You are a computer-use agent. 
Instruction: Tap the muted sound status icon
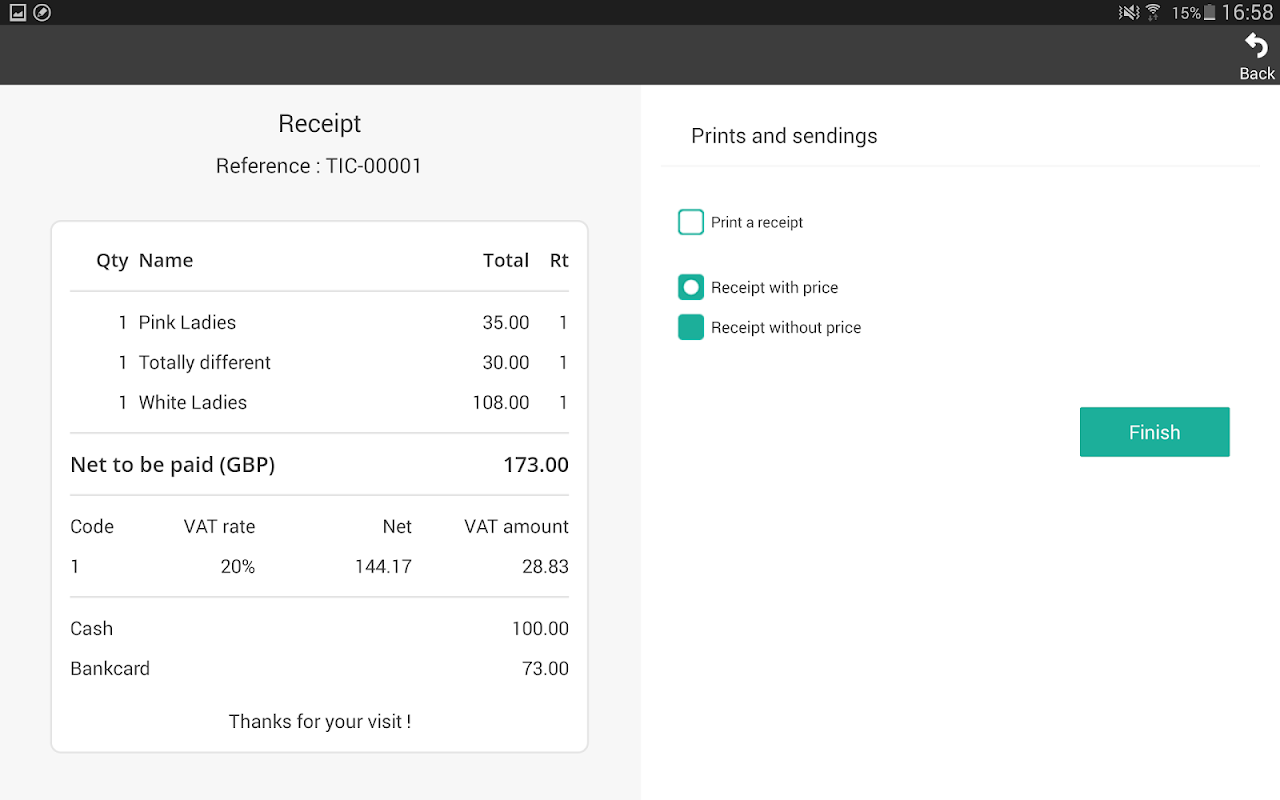[x=1129, y=12]
